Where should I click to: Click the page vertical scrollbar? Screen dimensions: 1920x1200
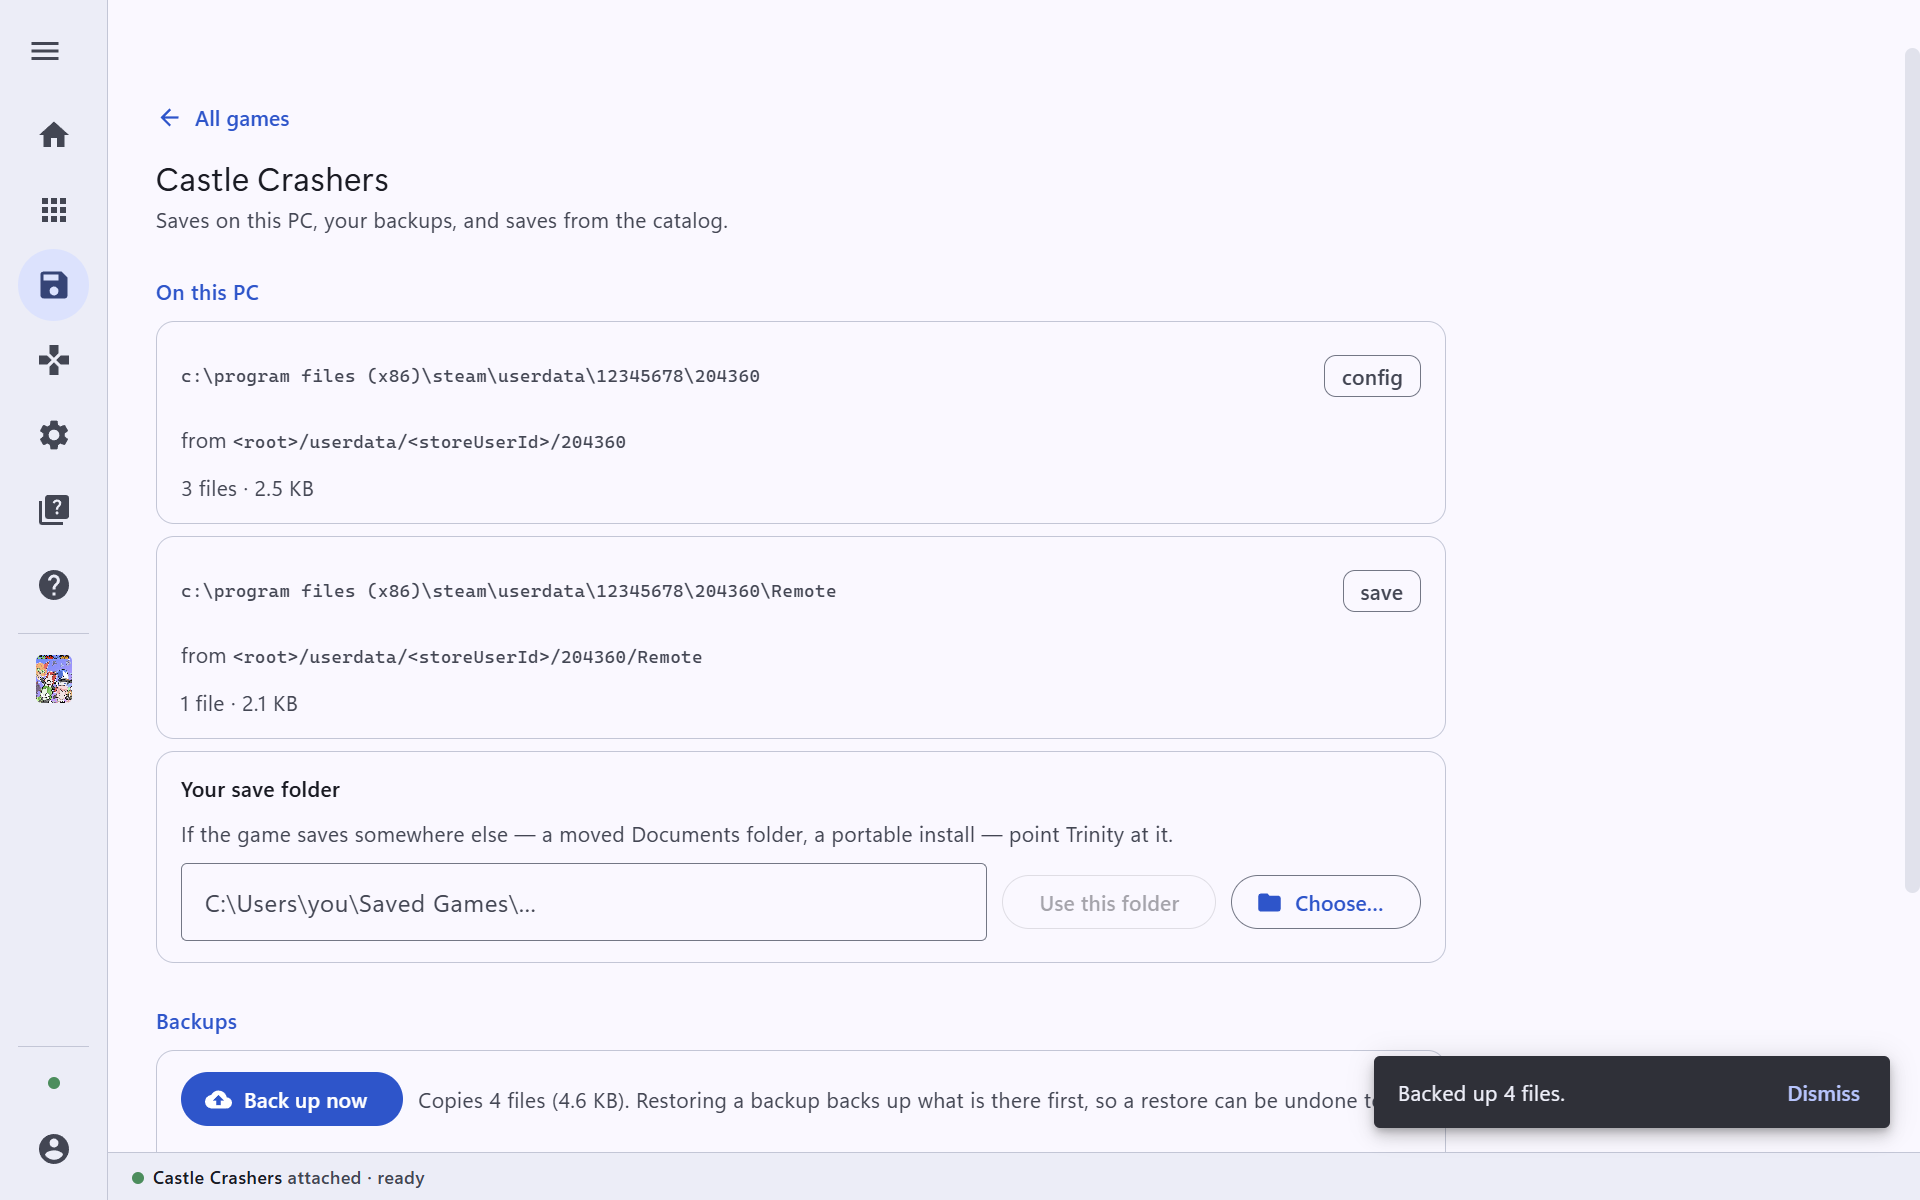click(1911, 470)
